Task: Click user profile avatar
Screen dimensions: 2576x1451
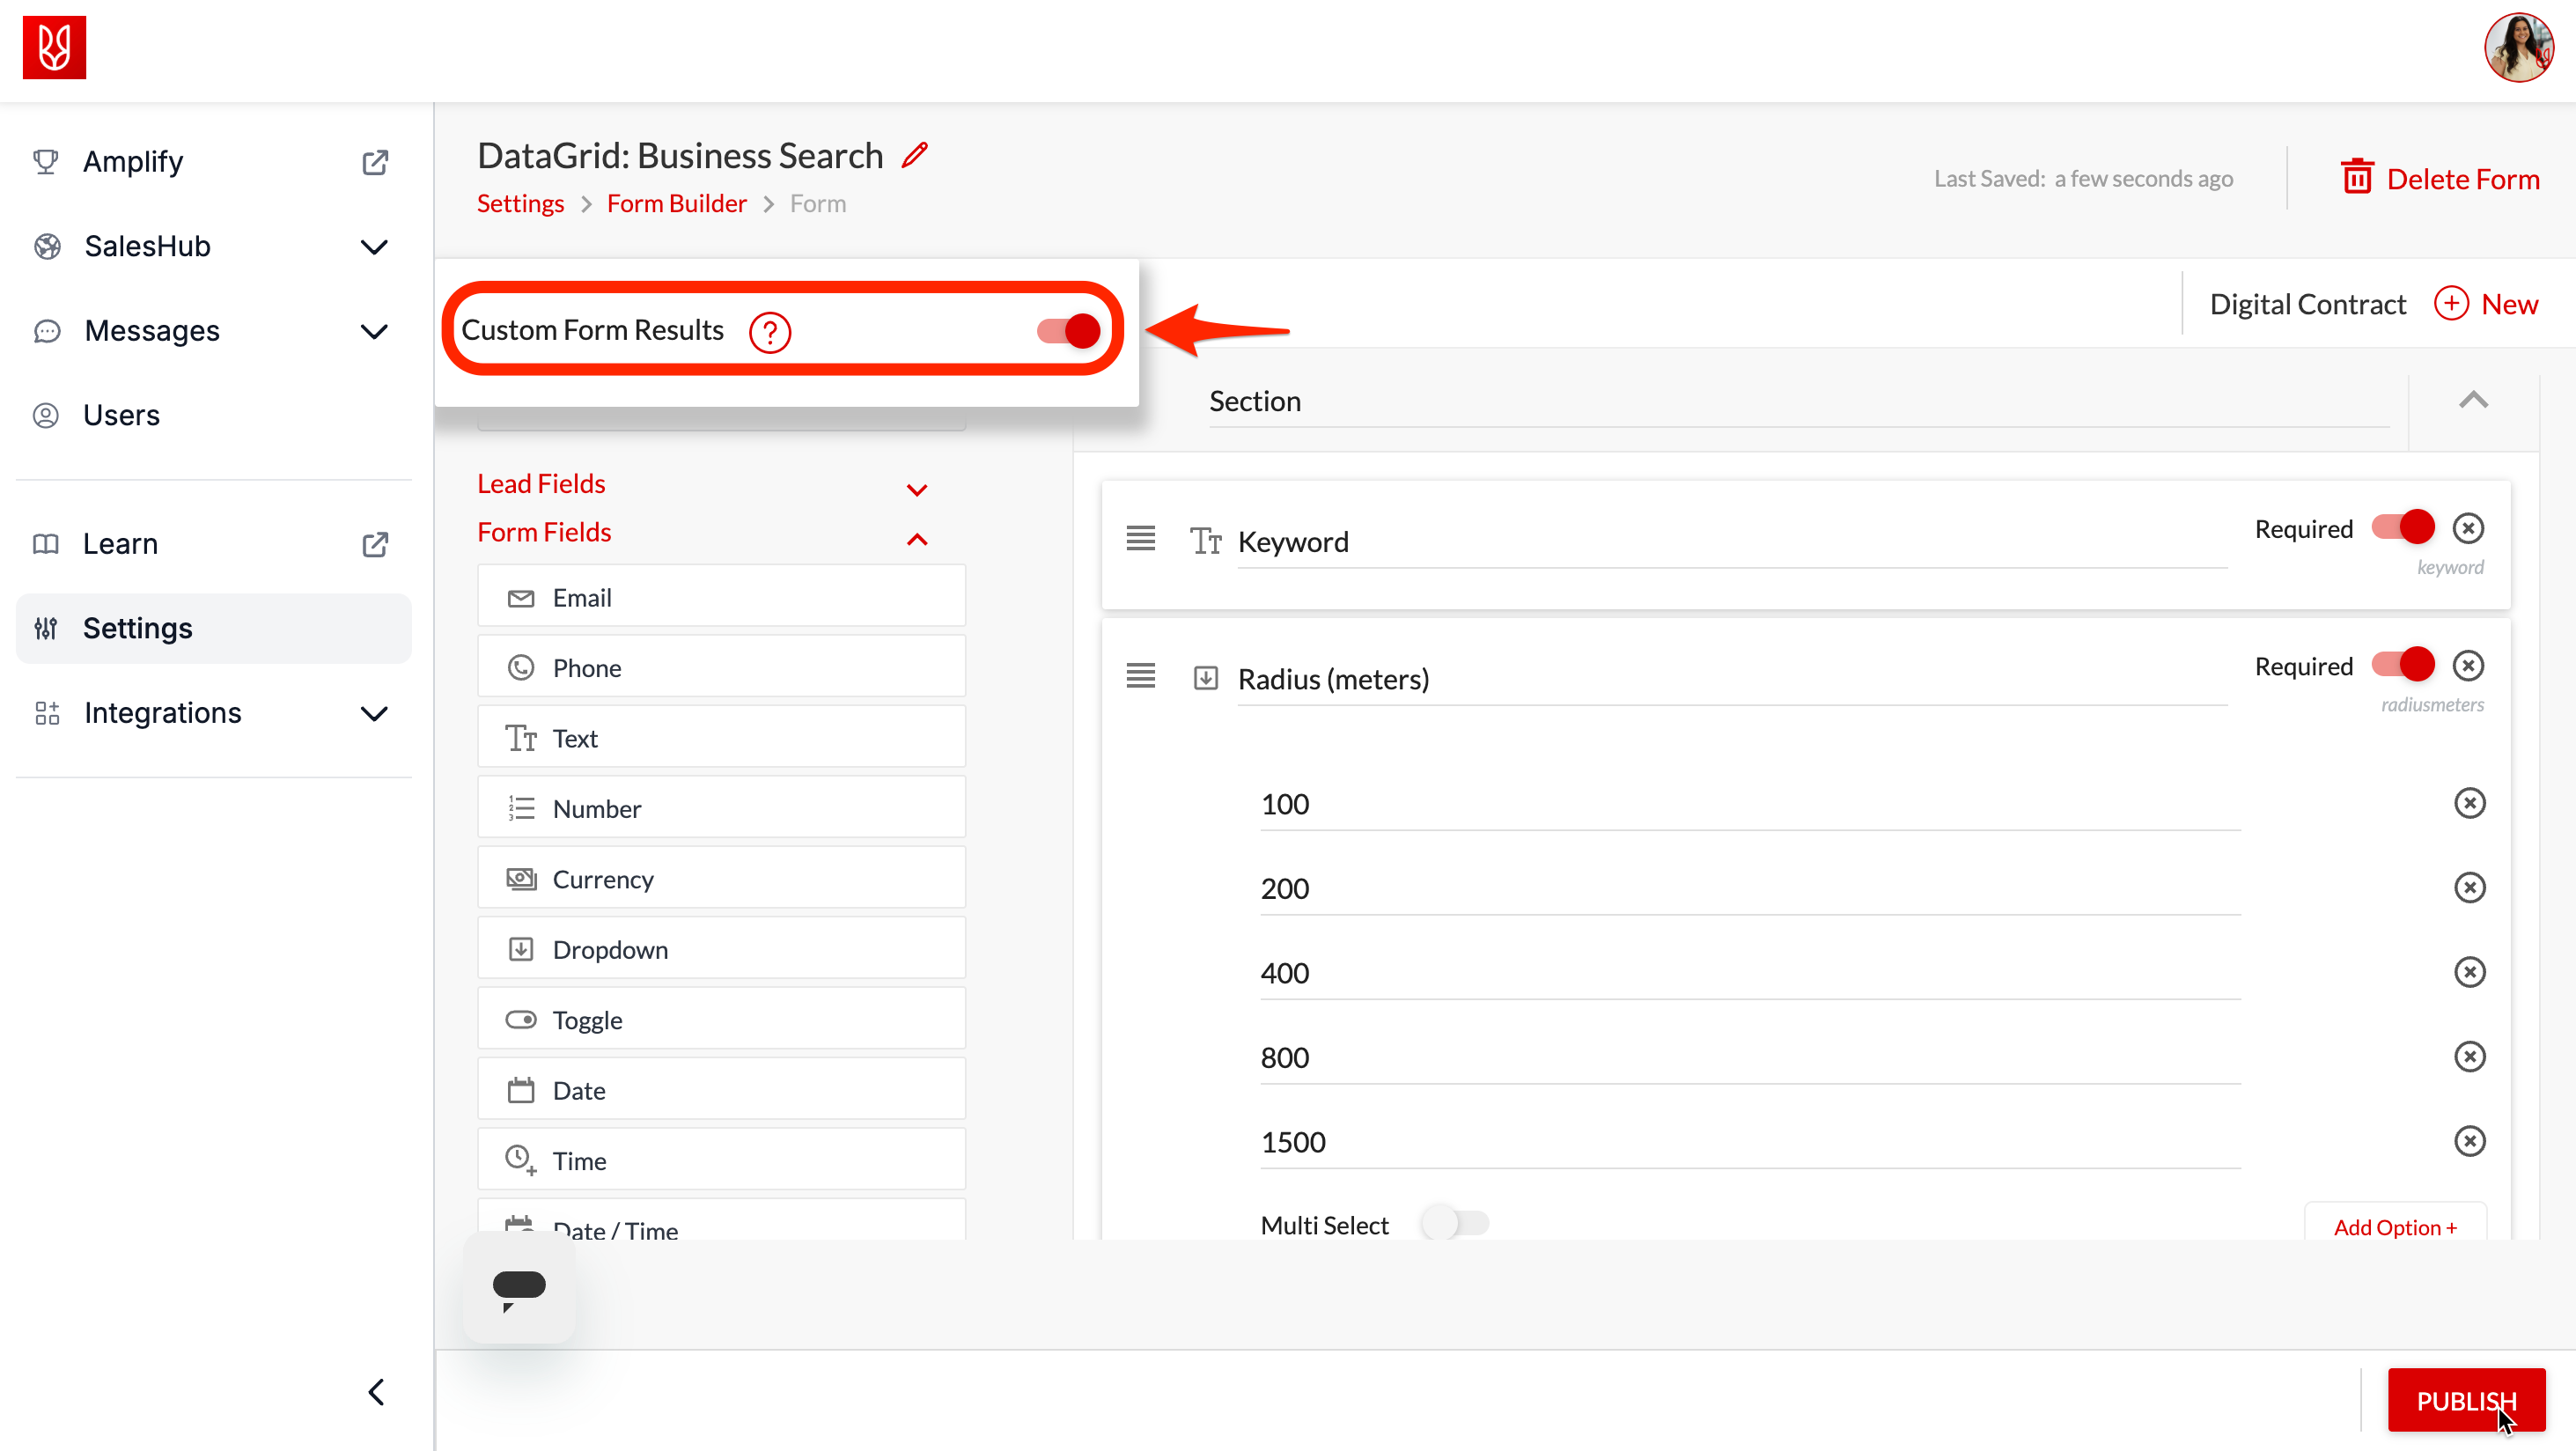Action: click(2517, 48)
